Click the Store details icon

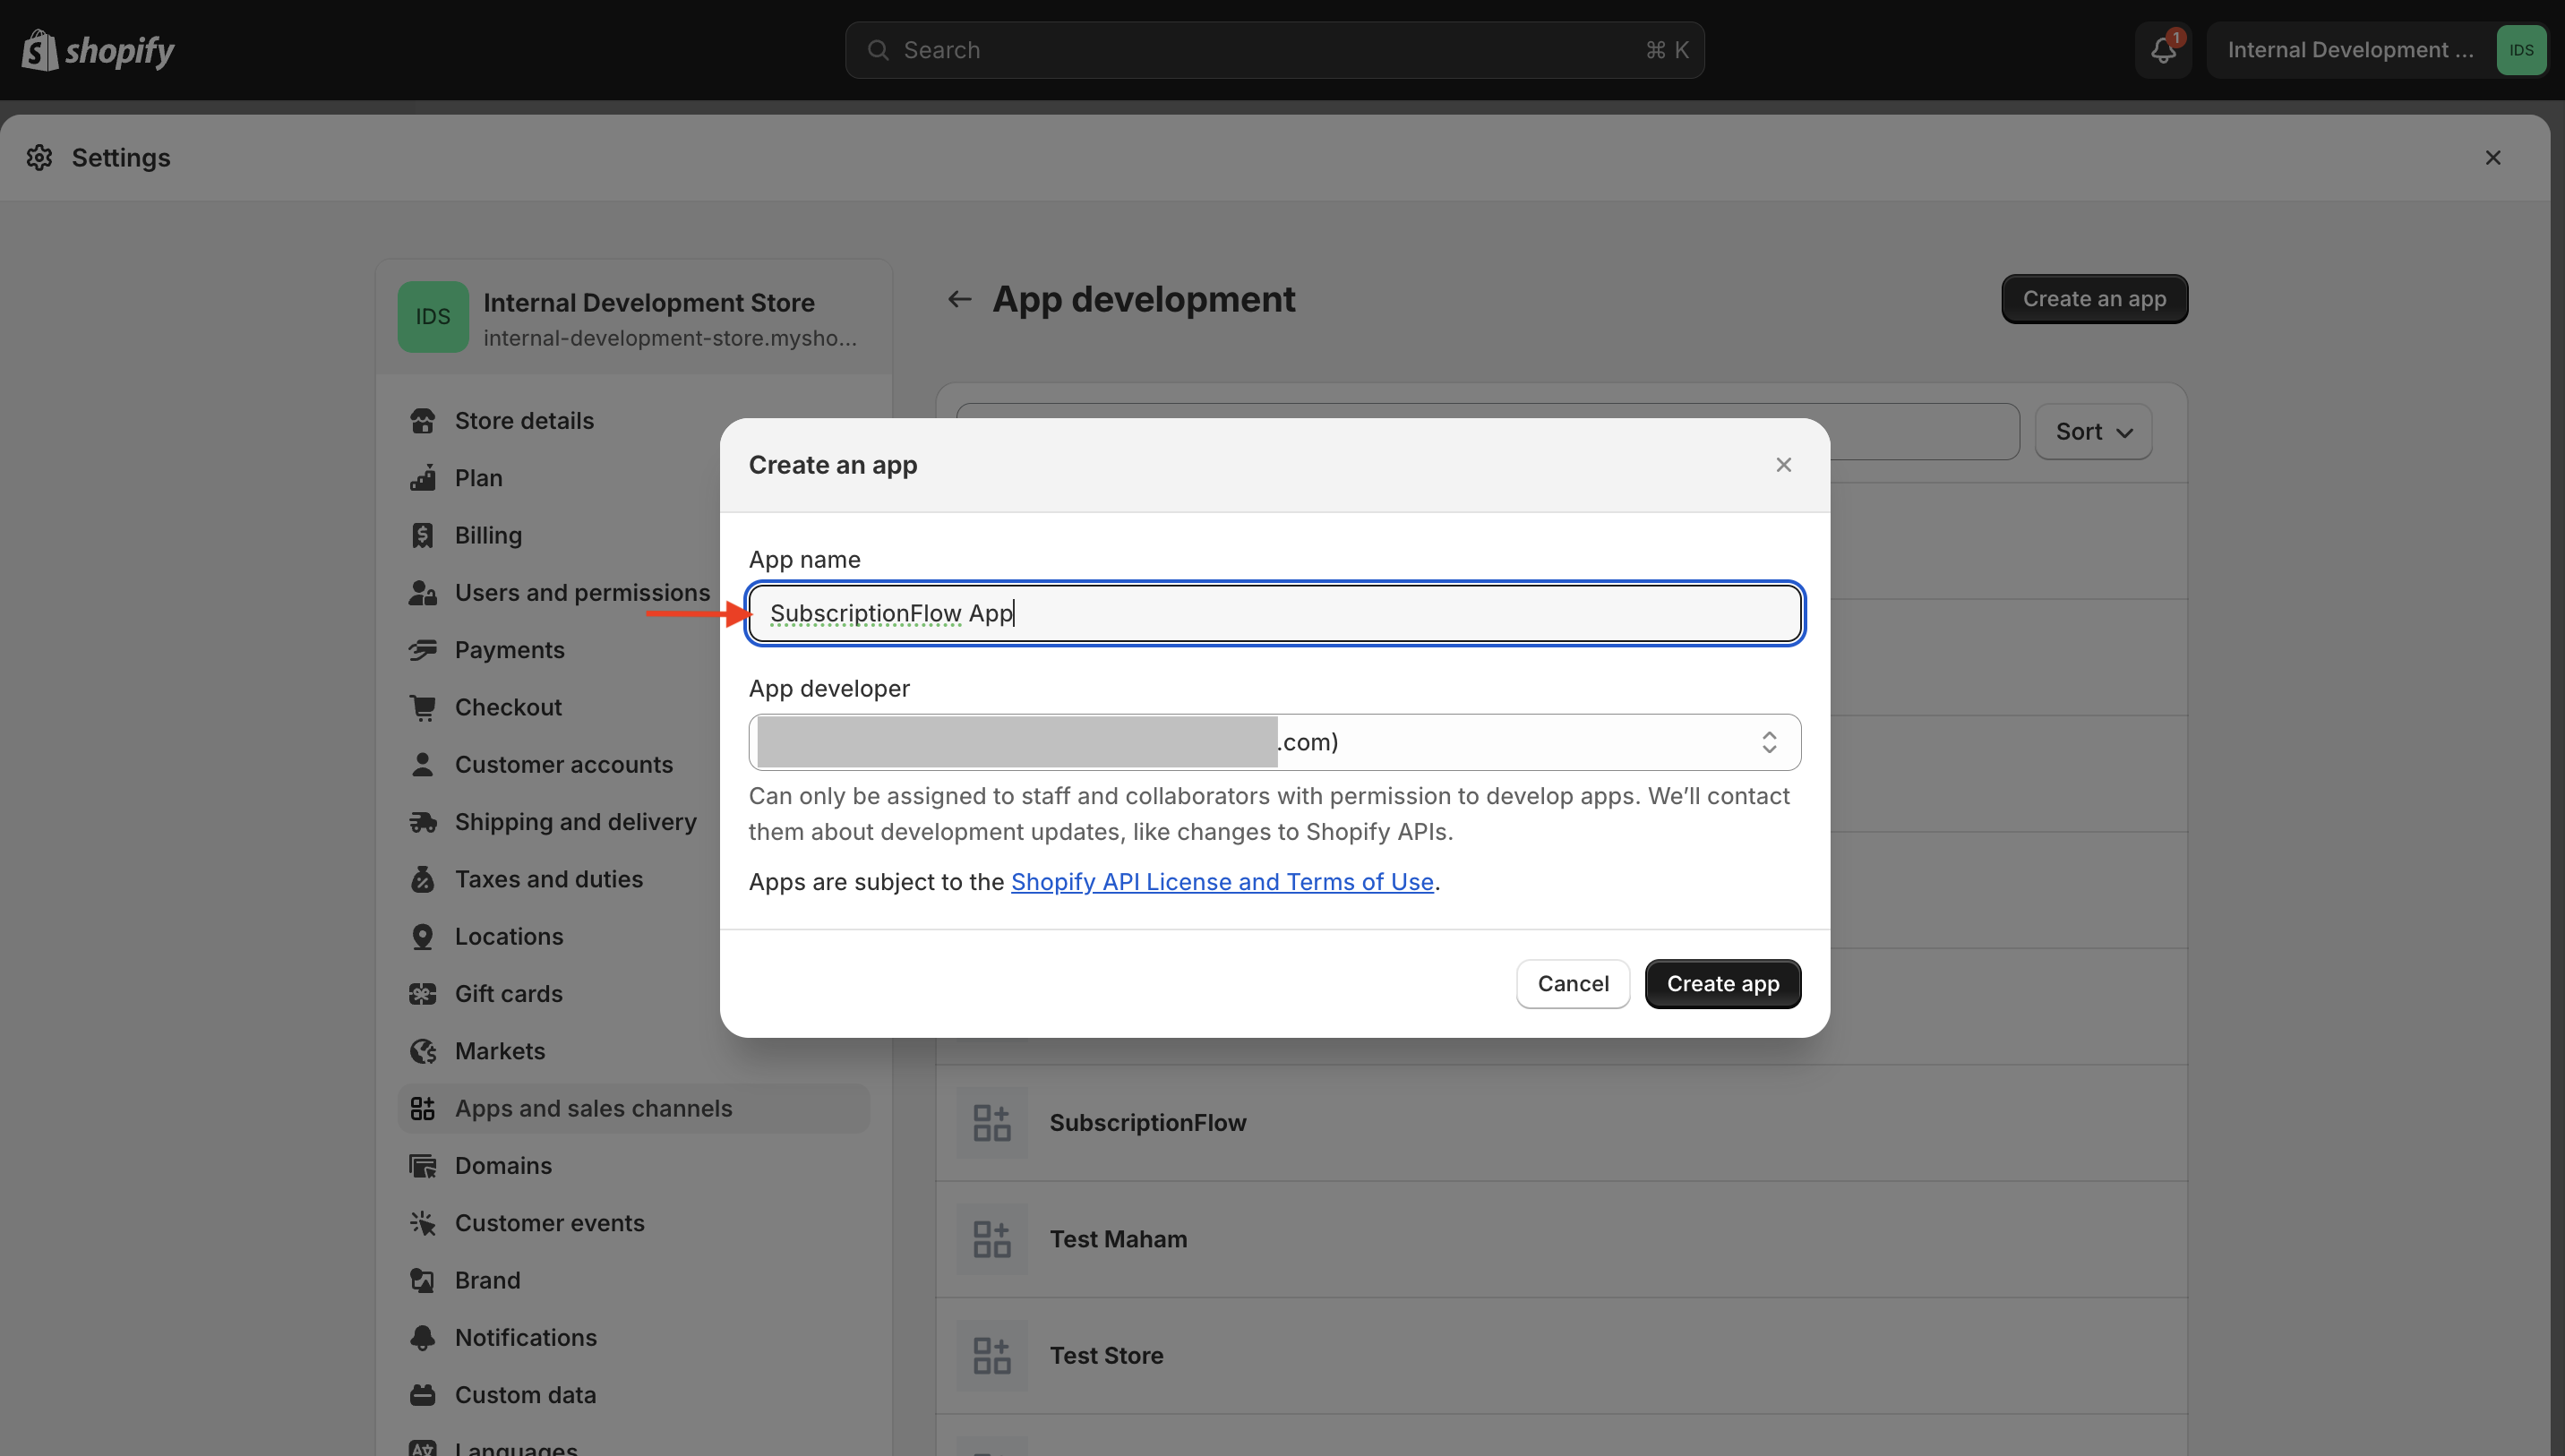pyautogui.click(x=422, y=421)
